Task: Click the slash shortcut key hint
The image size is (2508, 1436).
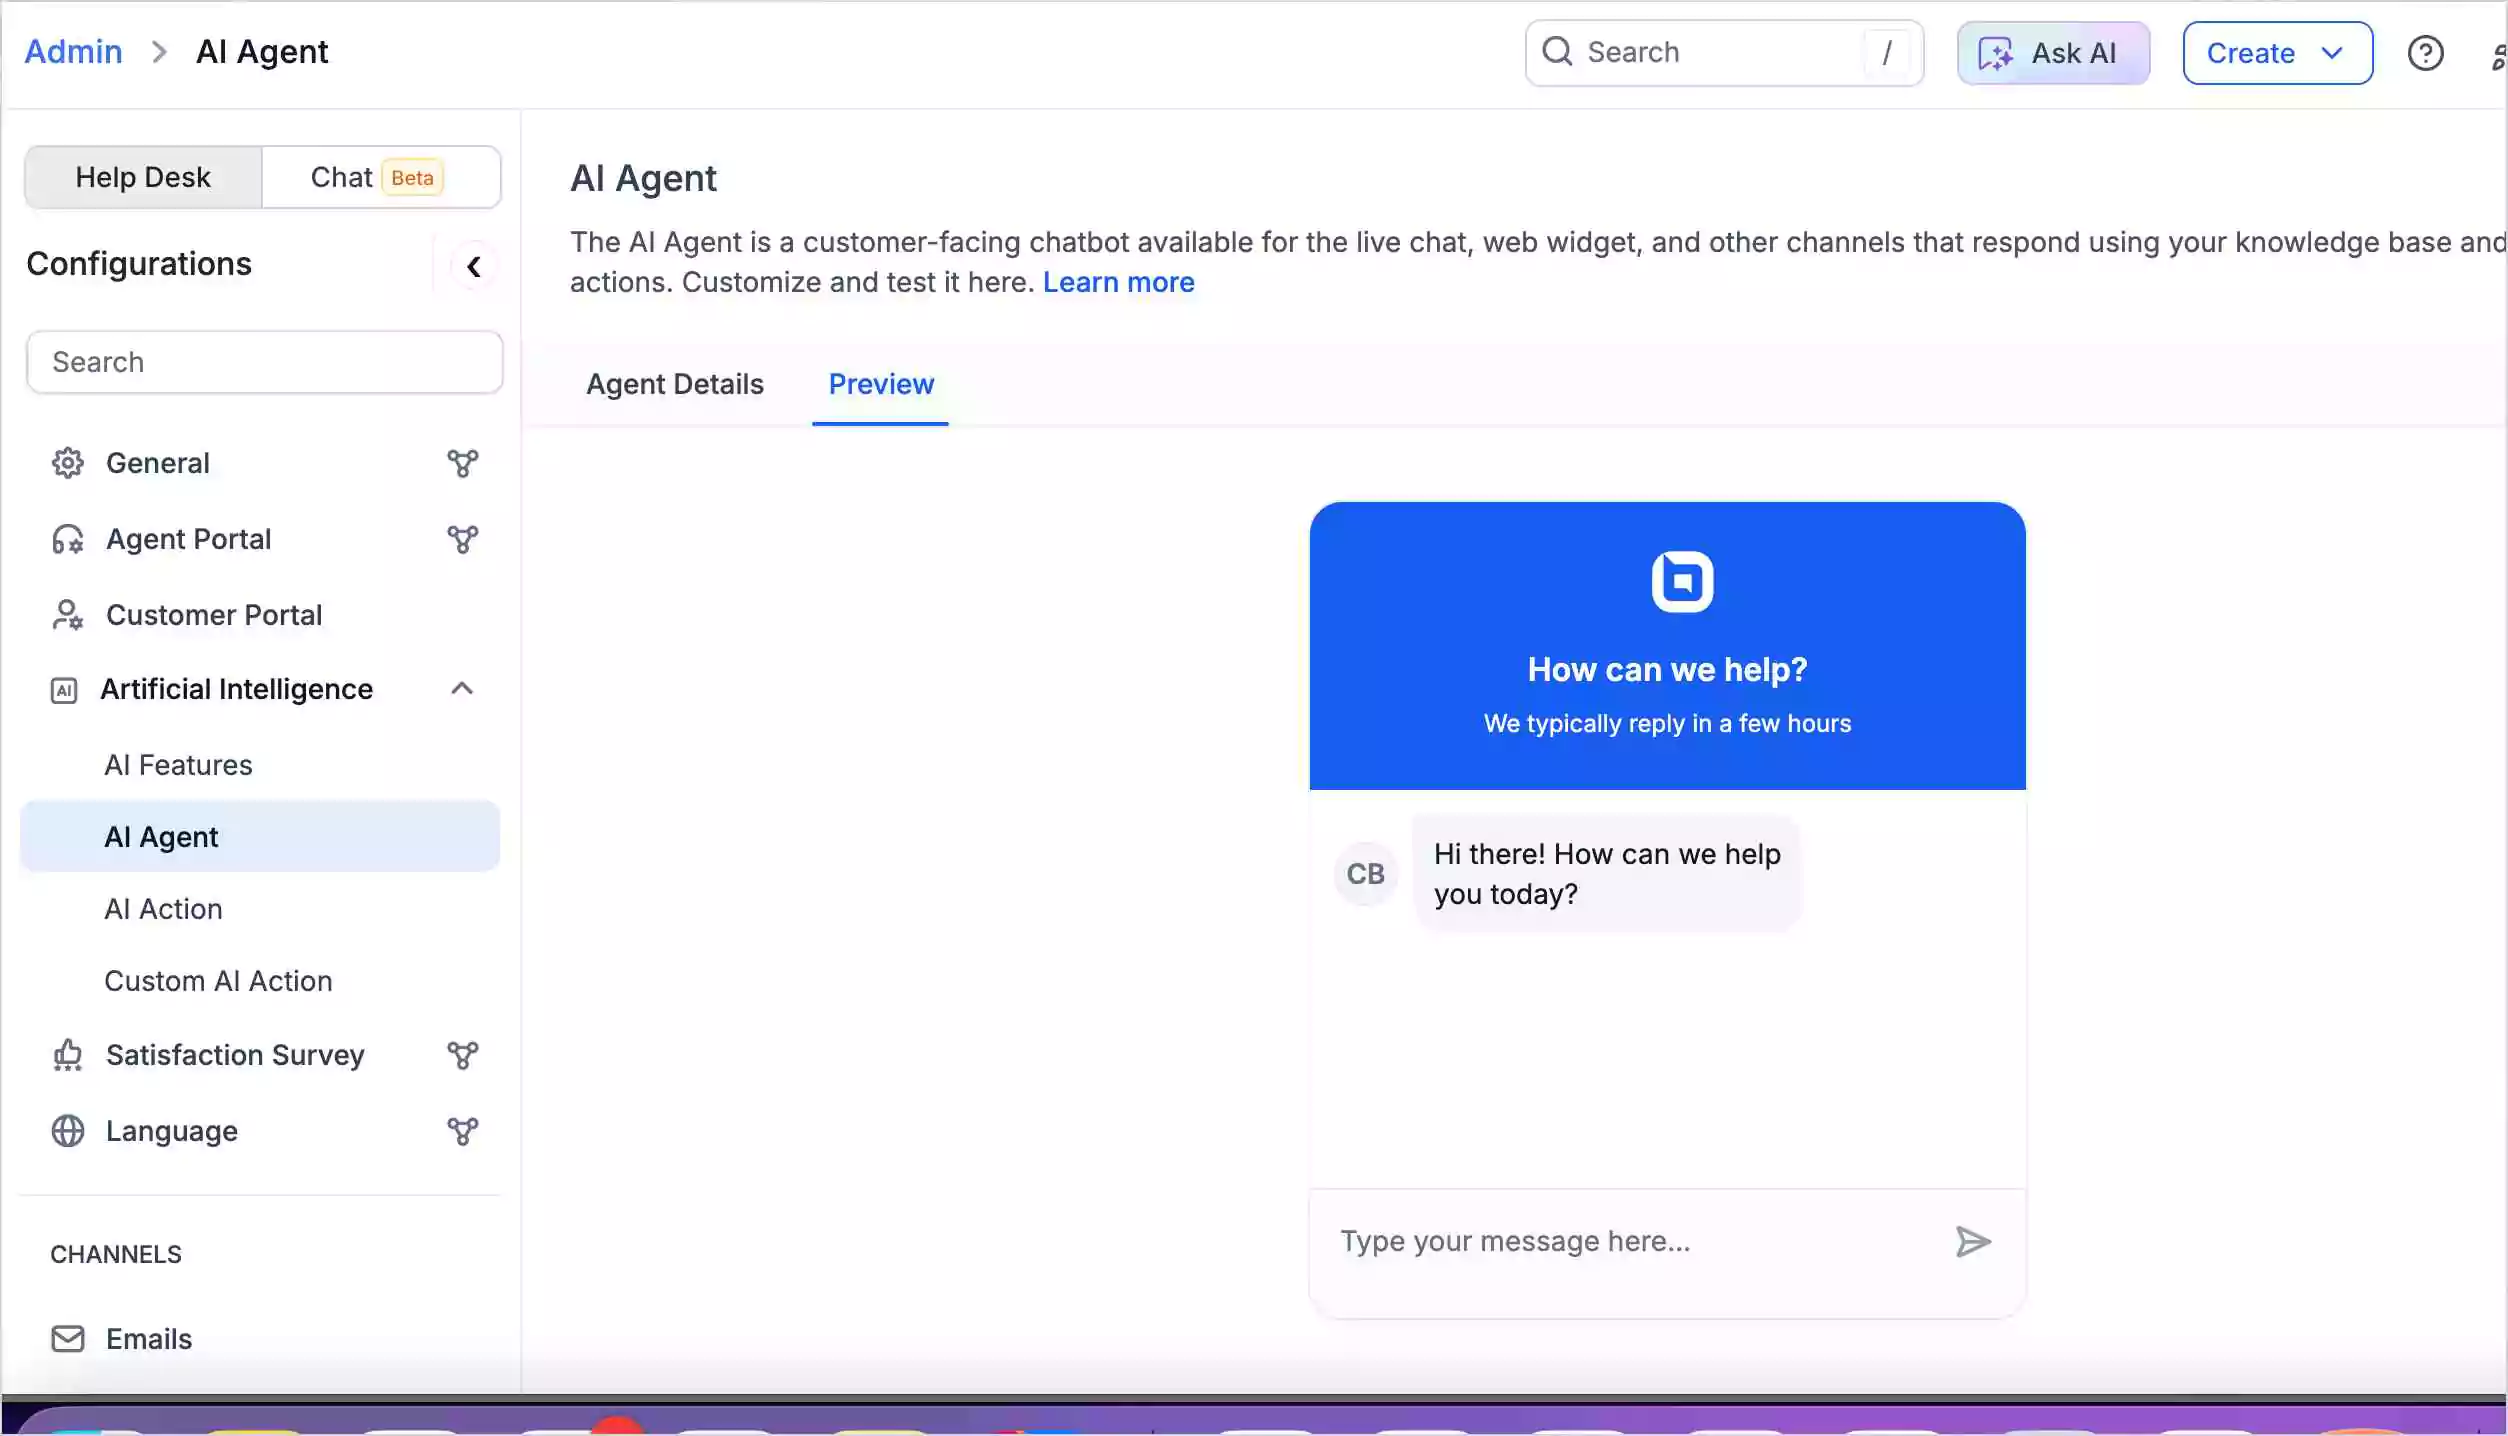Action: [x=1886, y=53]
